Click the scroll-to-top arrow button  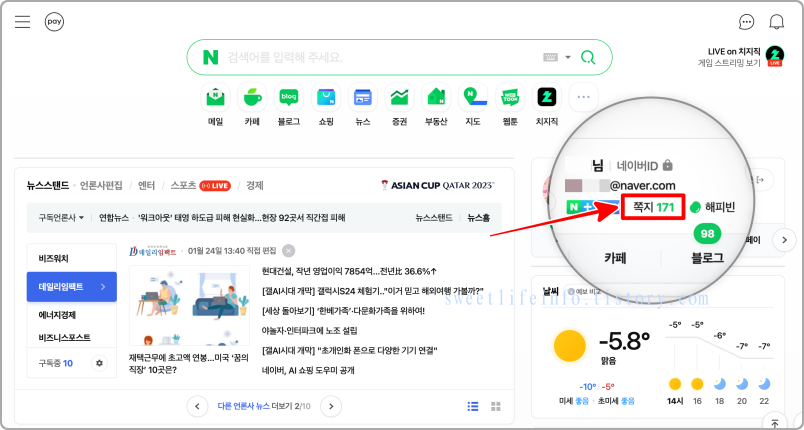tap(774, 422)
